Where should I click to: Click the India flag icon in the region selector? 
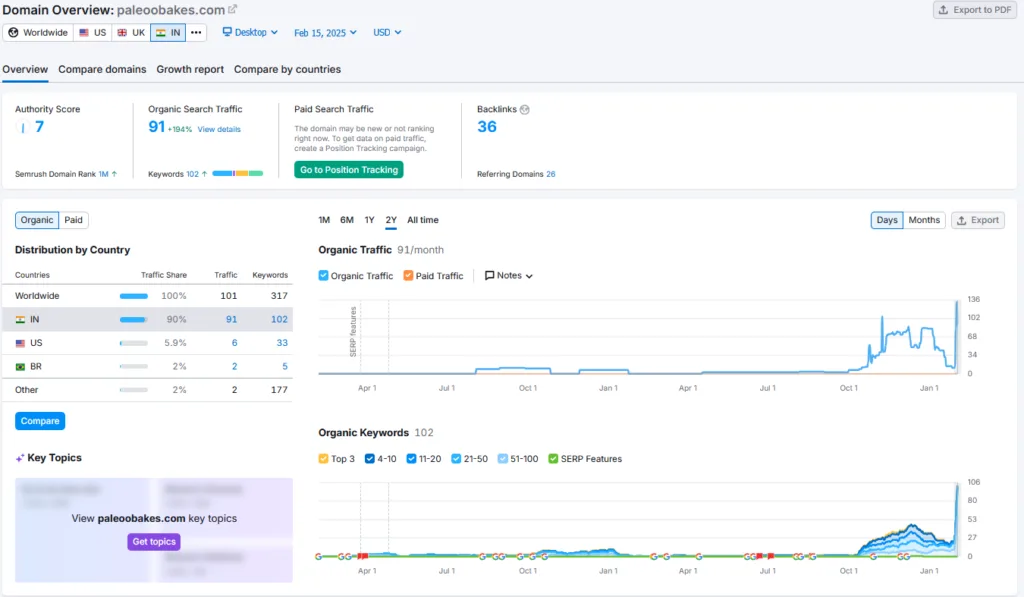[x=161, y=33]
